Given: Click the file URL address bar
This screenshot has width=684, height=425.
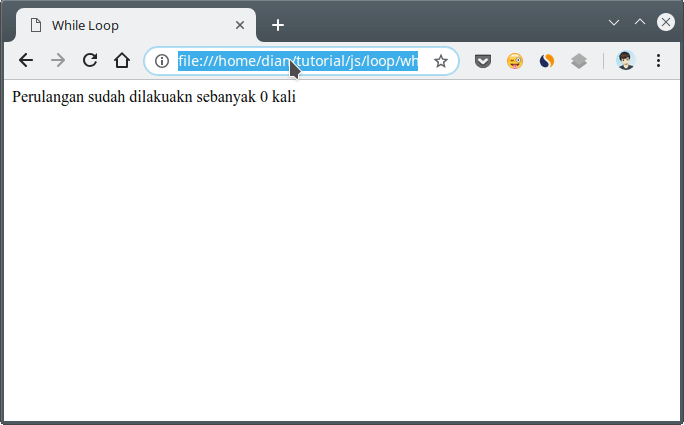Looking at the screenshot, I should pos(298,61).
